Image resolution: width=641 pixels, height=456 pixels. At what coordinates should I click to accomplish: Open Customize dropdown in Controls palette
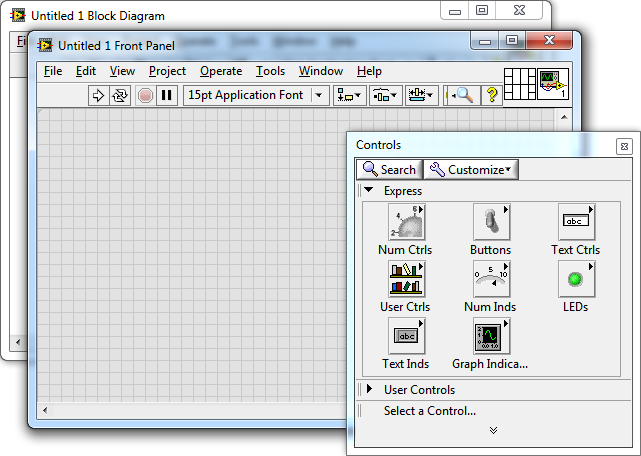tap(471, 169)
